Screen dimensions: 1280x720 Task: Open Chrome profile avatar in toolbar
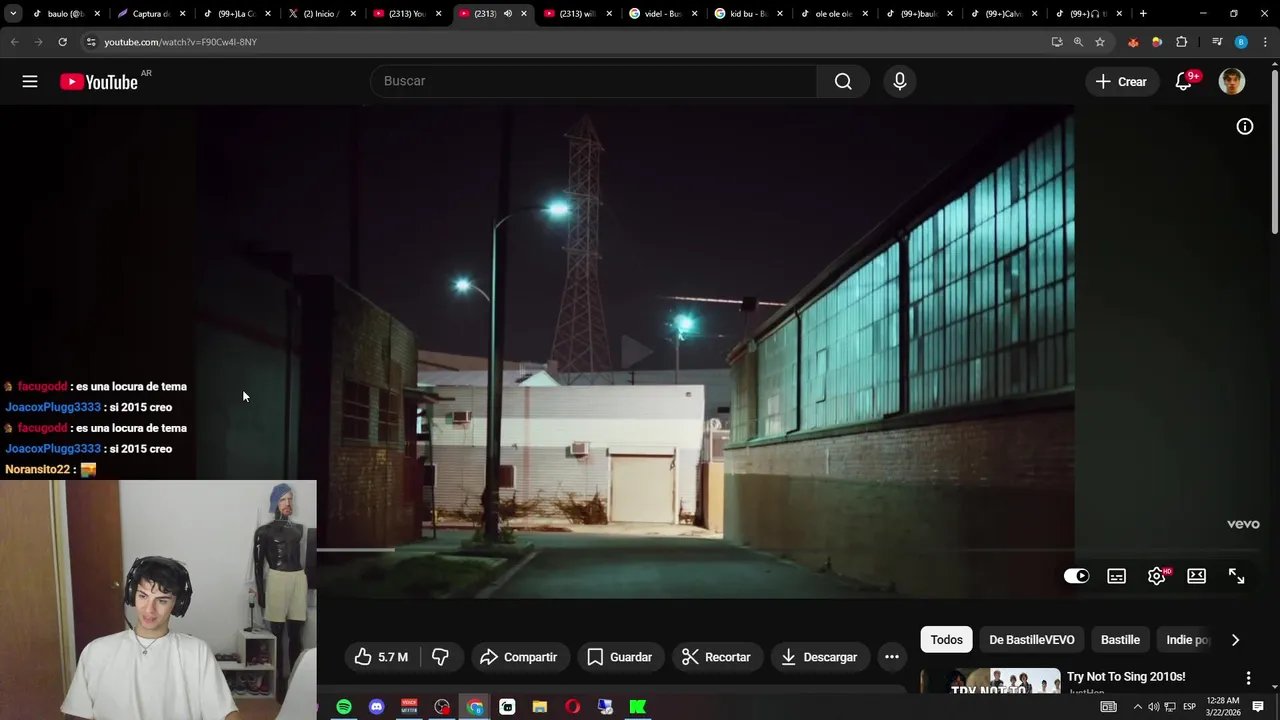pyautogui.click(x=1241, y=42)
